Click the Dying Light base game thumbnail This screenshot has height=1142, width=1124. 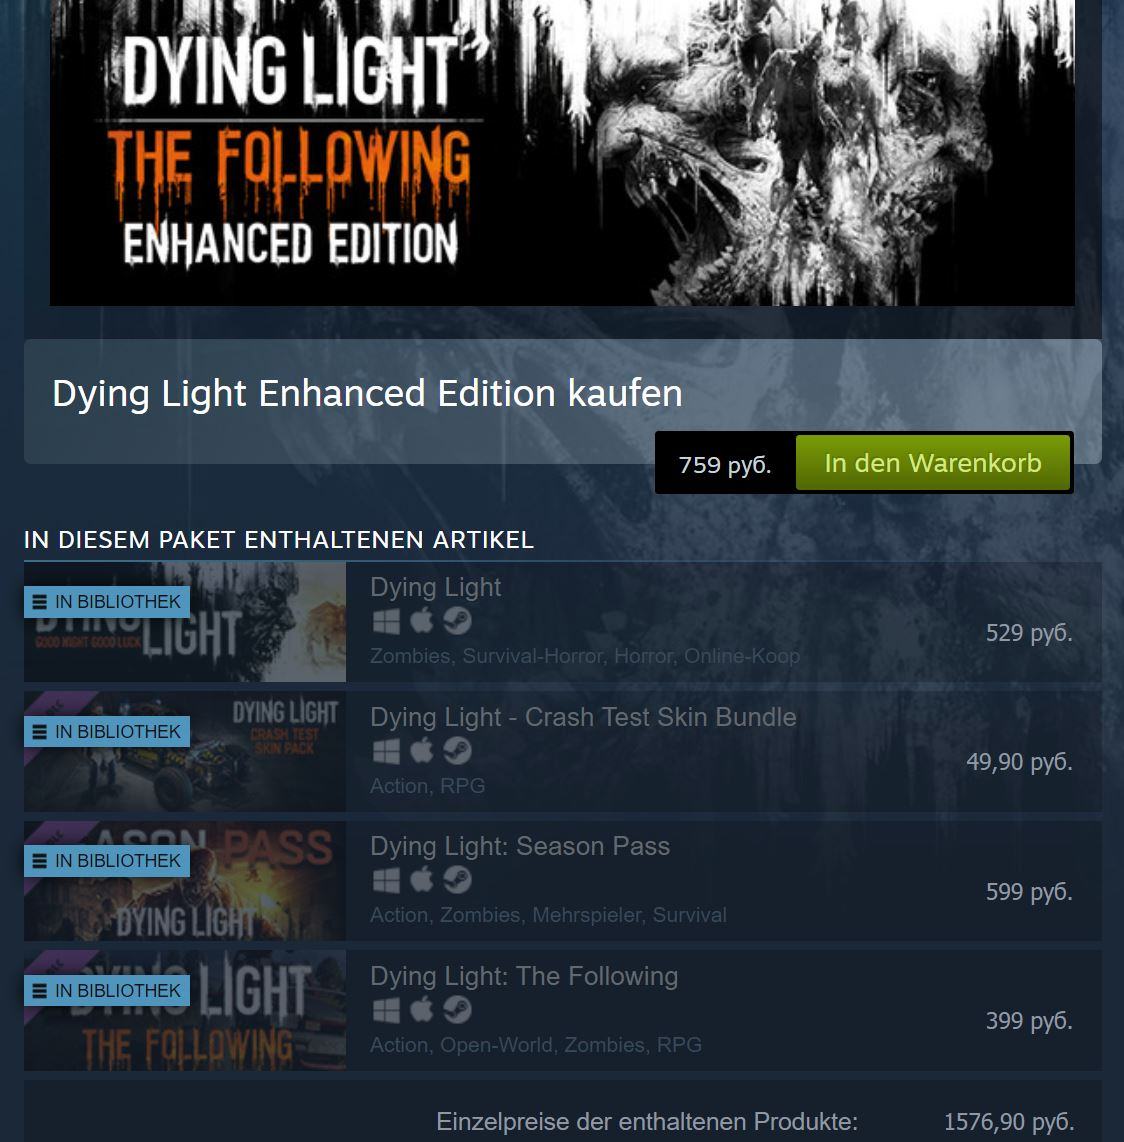click(x=185, y=622)
